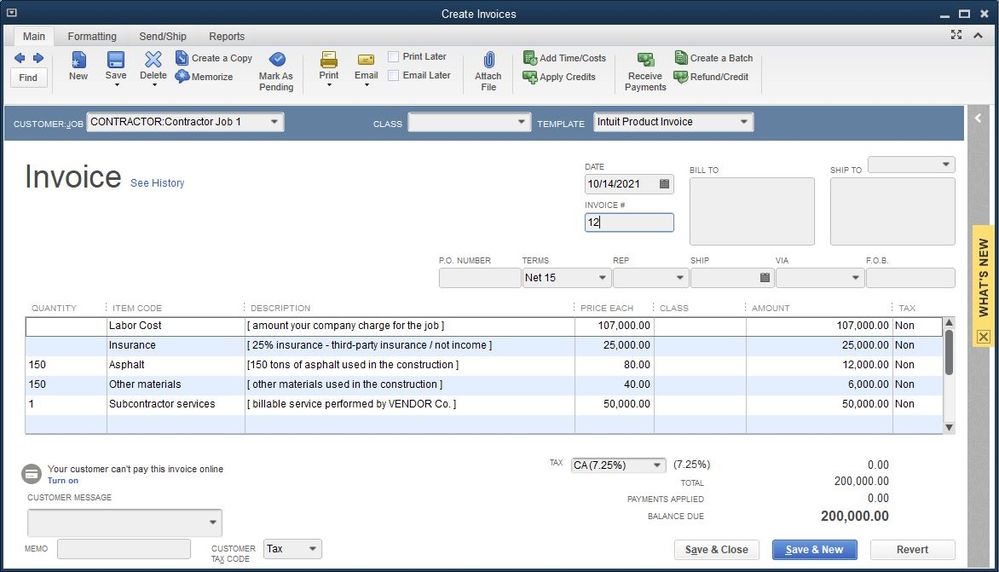Go to the next invoice arrow

point(38,58)
